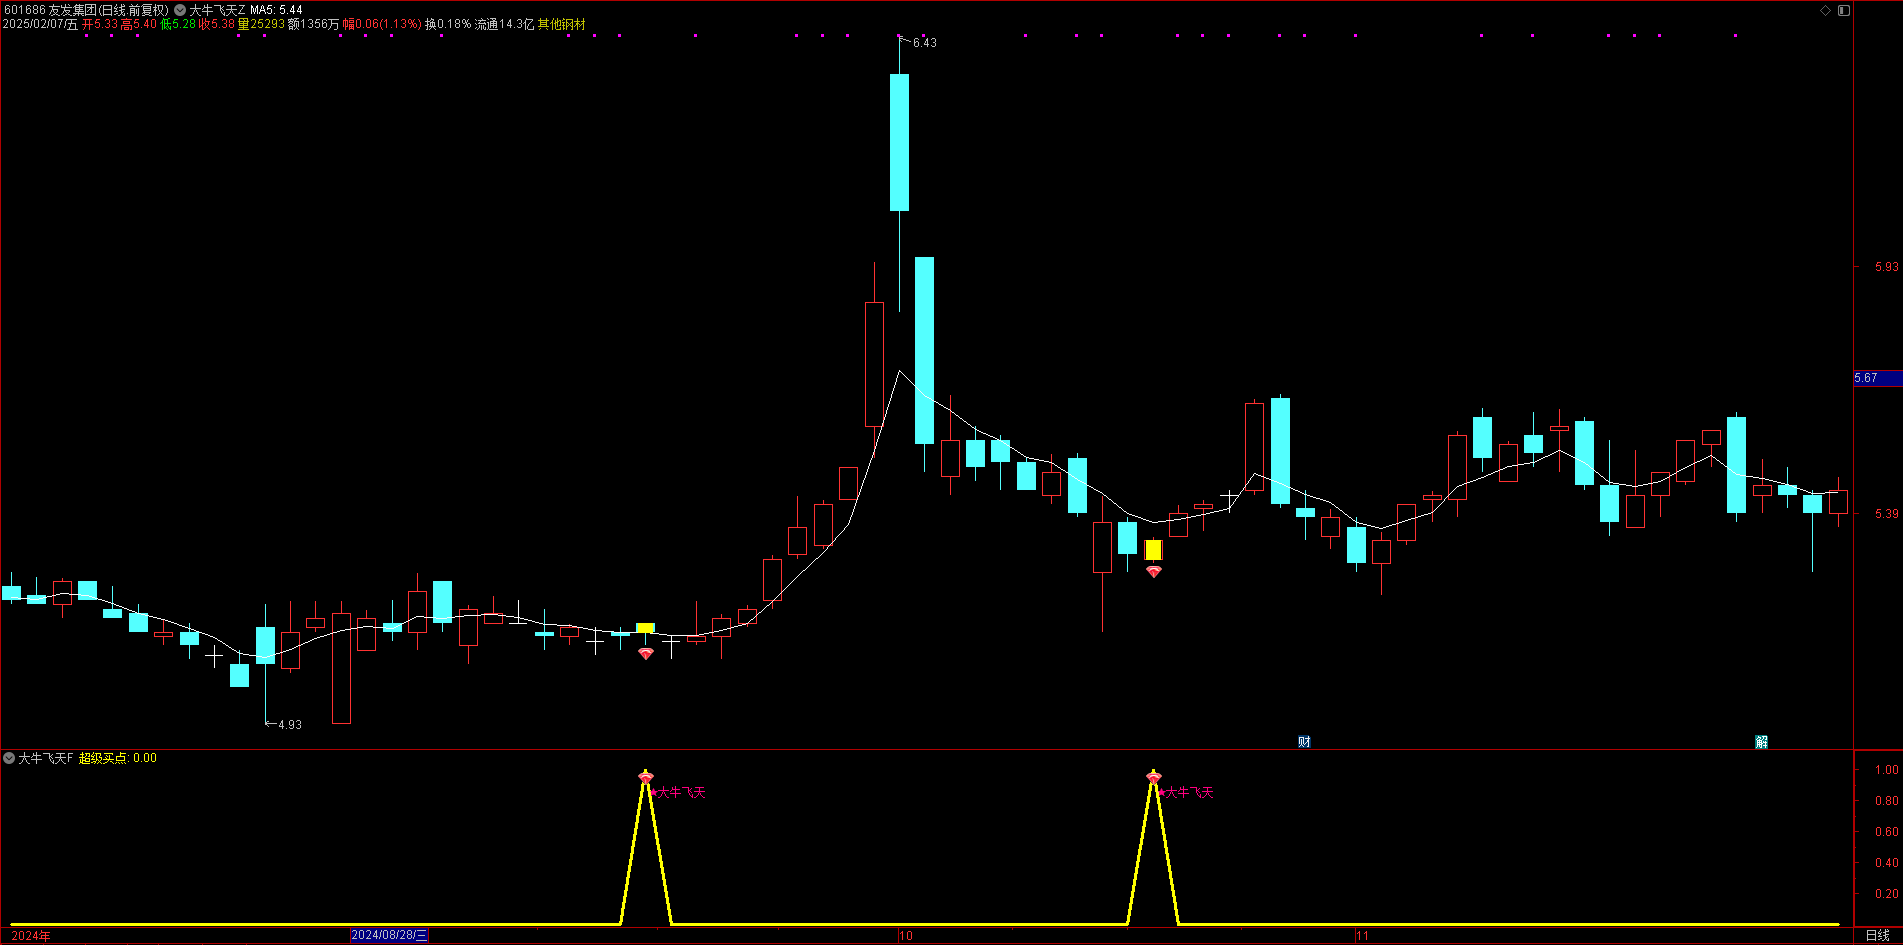Click the second red gem signal below the yellow candle

1154,572
